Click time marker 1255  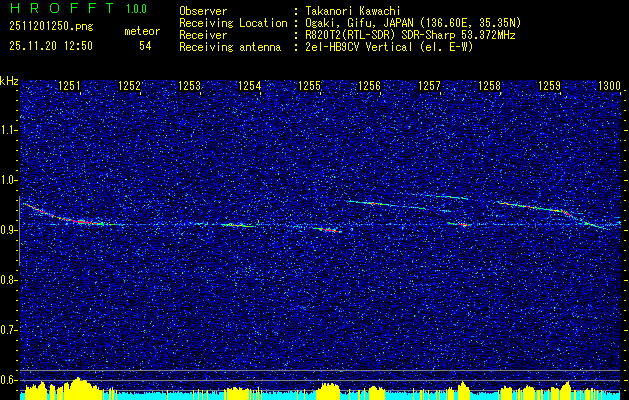tap(310, 86)
